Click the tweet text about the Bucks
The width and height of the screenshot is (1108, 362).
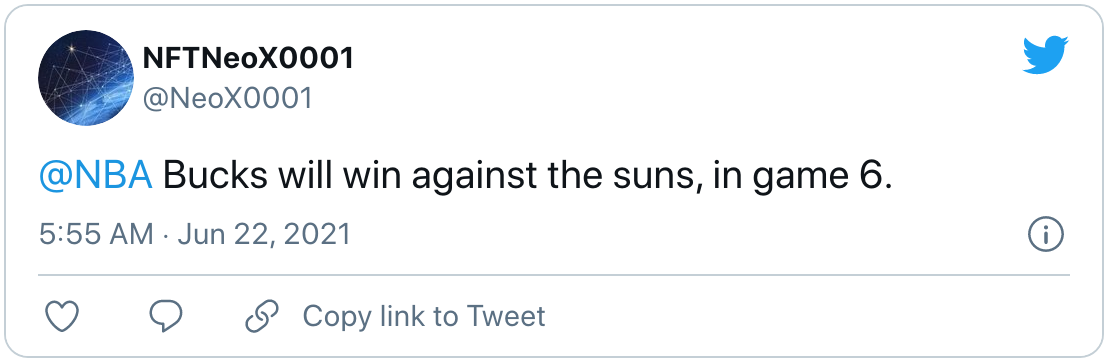(466, 177)
